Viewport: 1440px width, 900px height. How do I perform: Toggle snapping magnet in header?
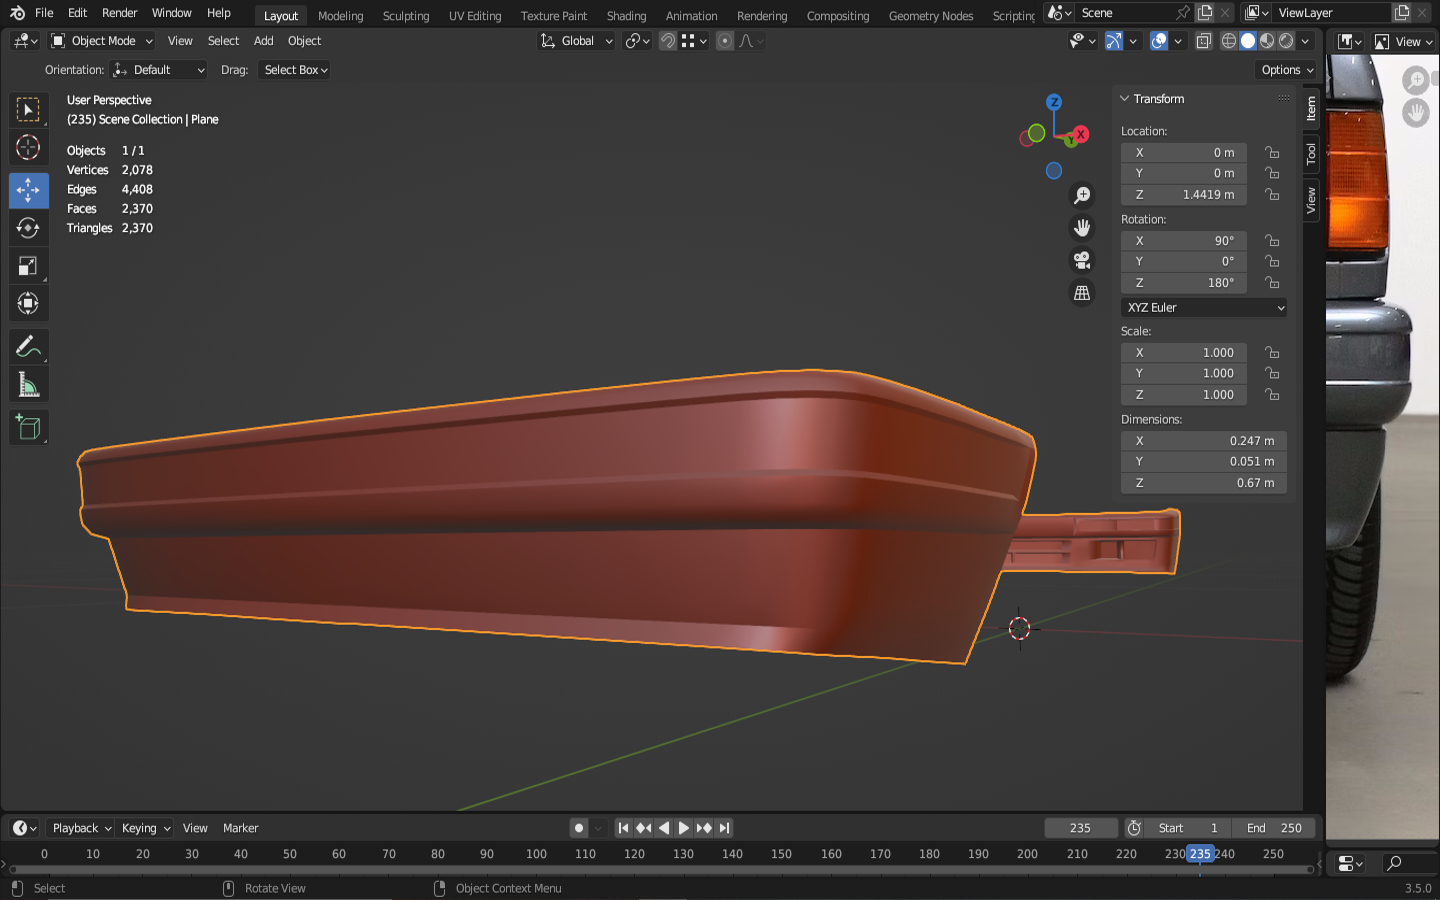click(668, 41)
